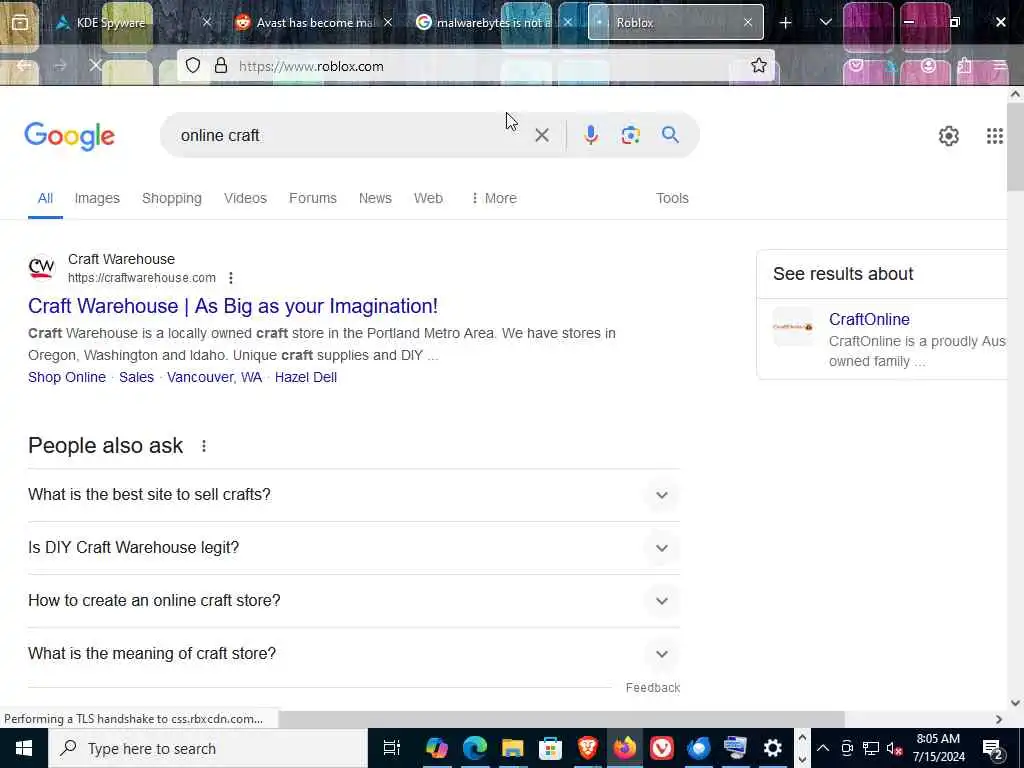Screen dimensions: 1024x768
Task: Select the Web search filter
Action: (x=428, y=199)
